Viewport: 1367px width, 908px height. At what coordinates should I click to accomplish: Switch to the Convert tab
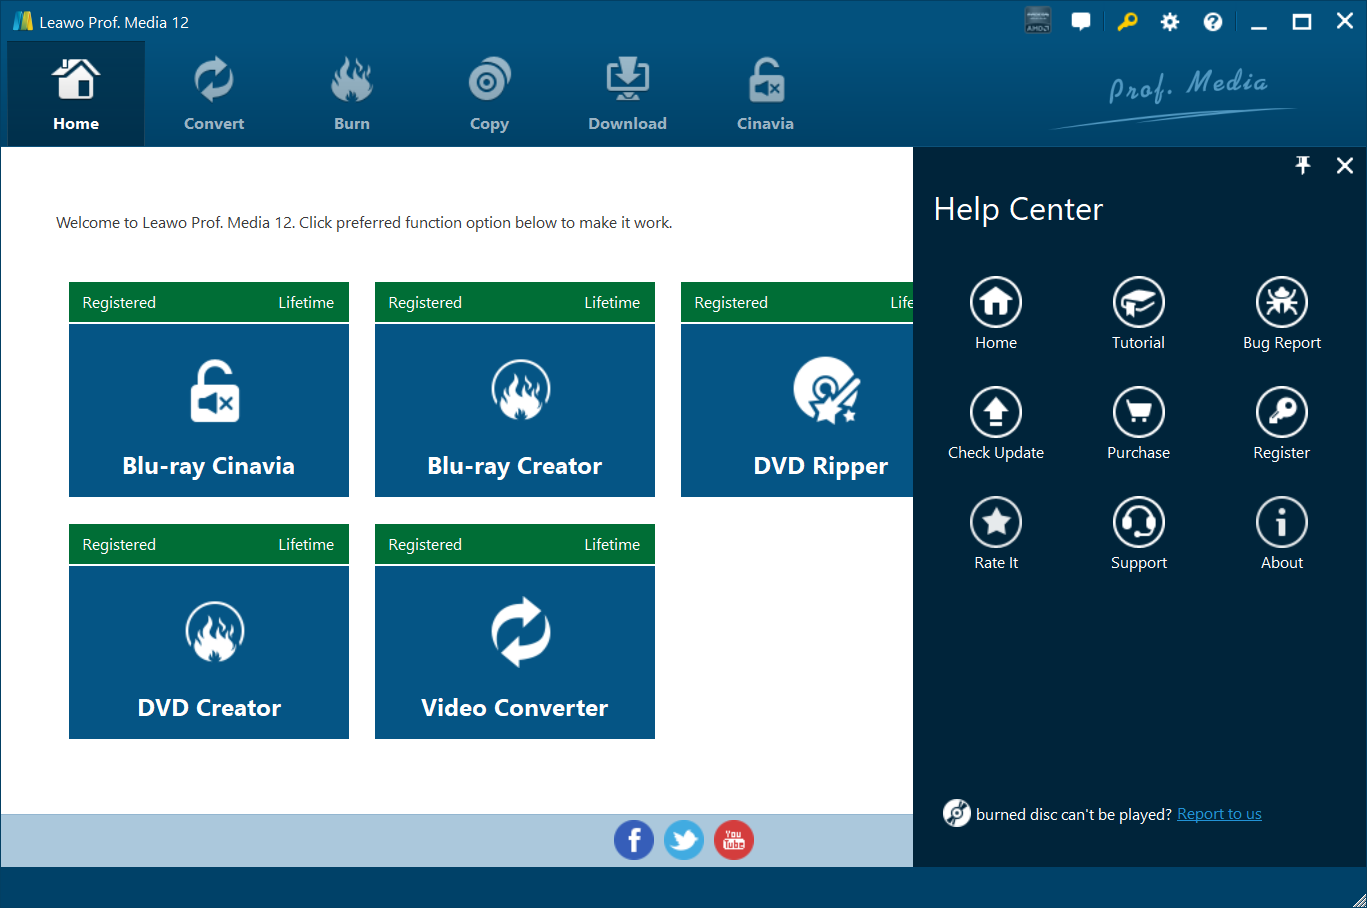tap(214, 95)
